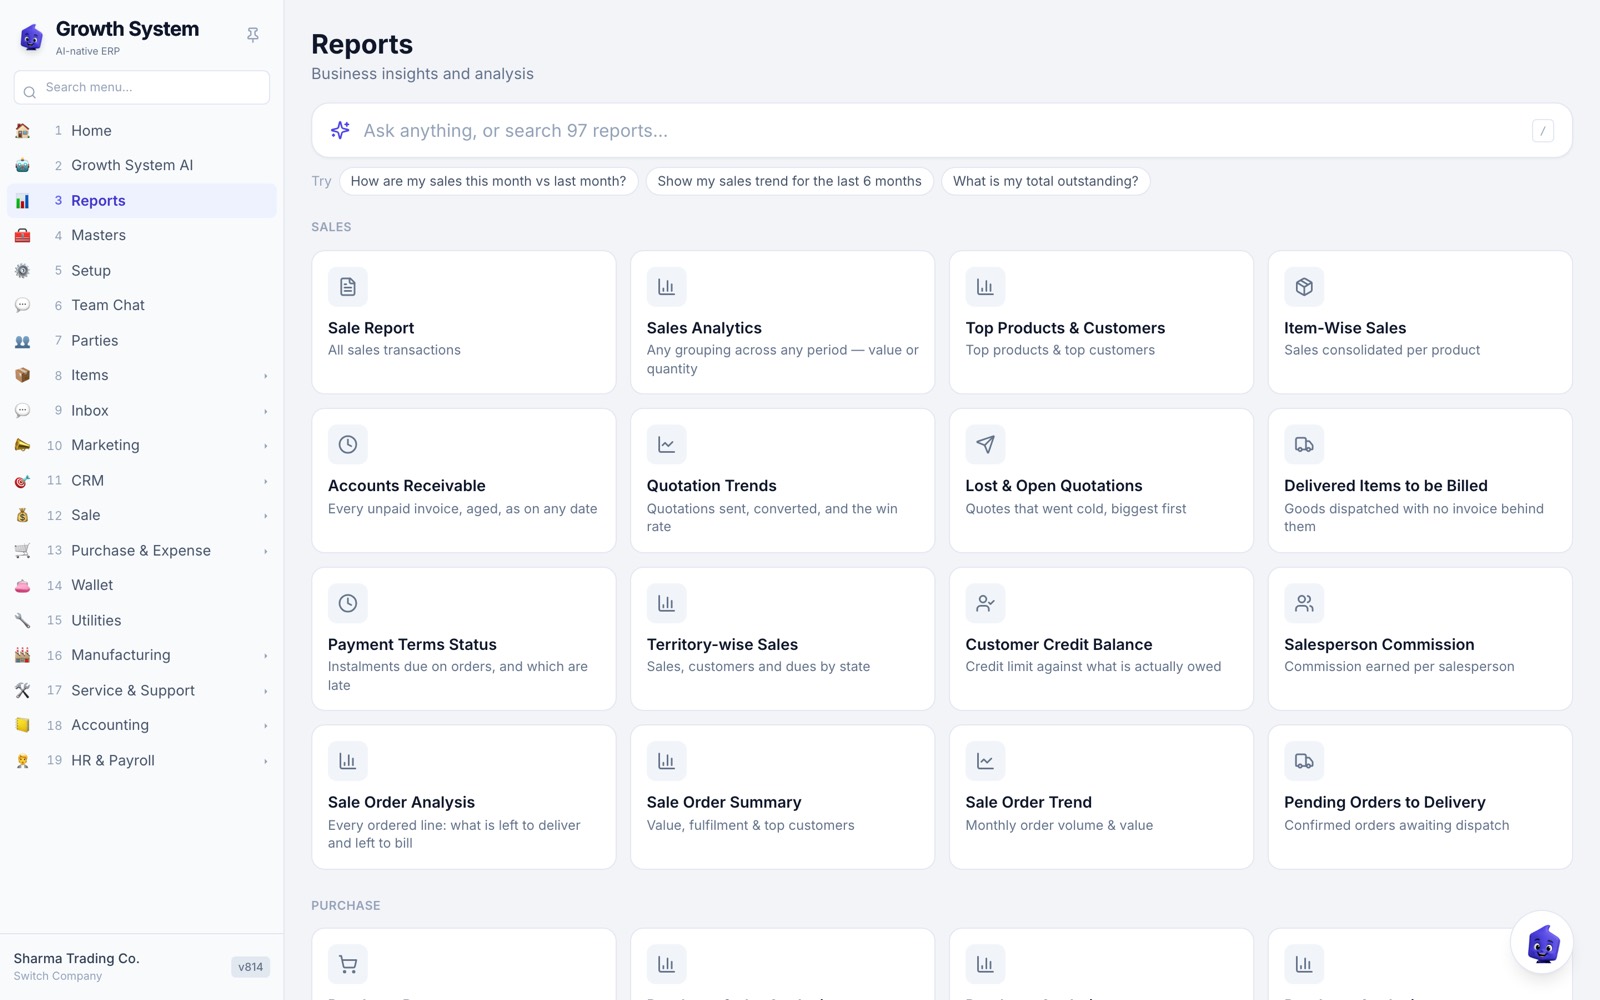This screenshot has width=1600, height=1000.
Task: Expand the Manufacturing submenu arrow
Action: tap(265, 656)
